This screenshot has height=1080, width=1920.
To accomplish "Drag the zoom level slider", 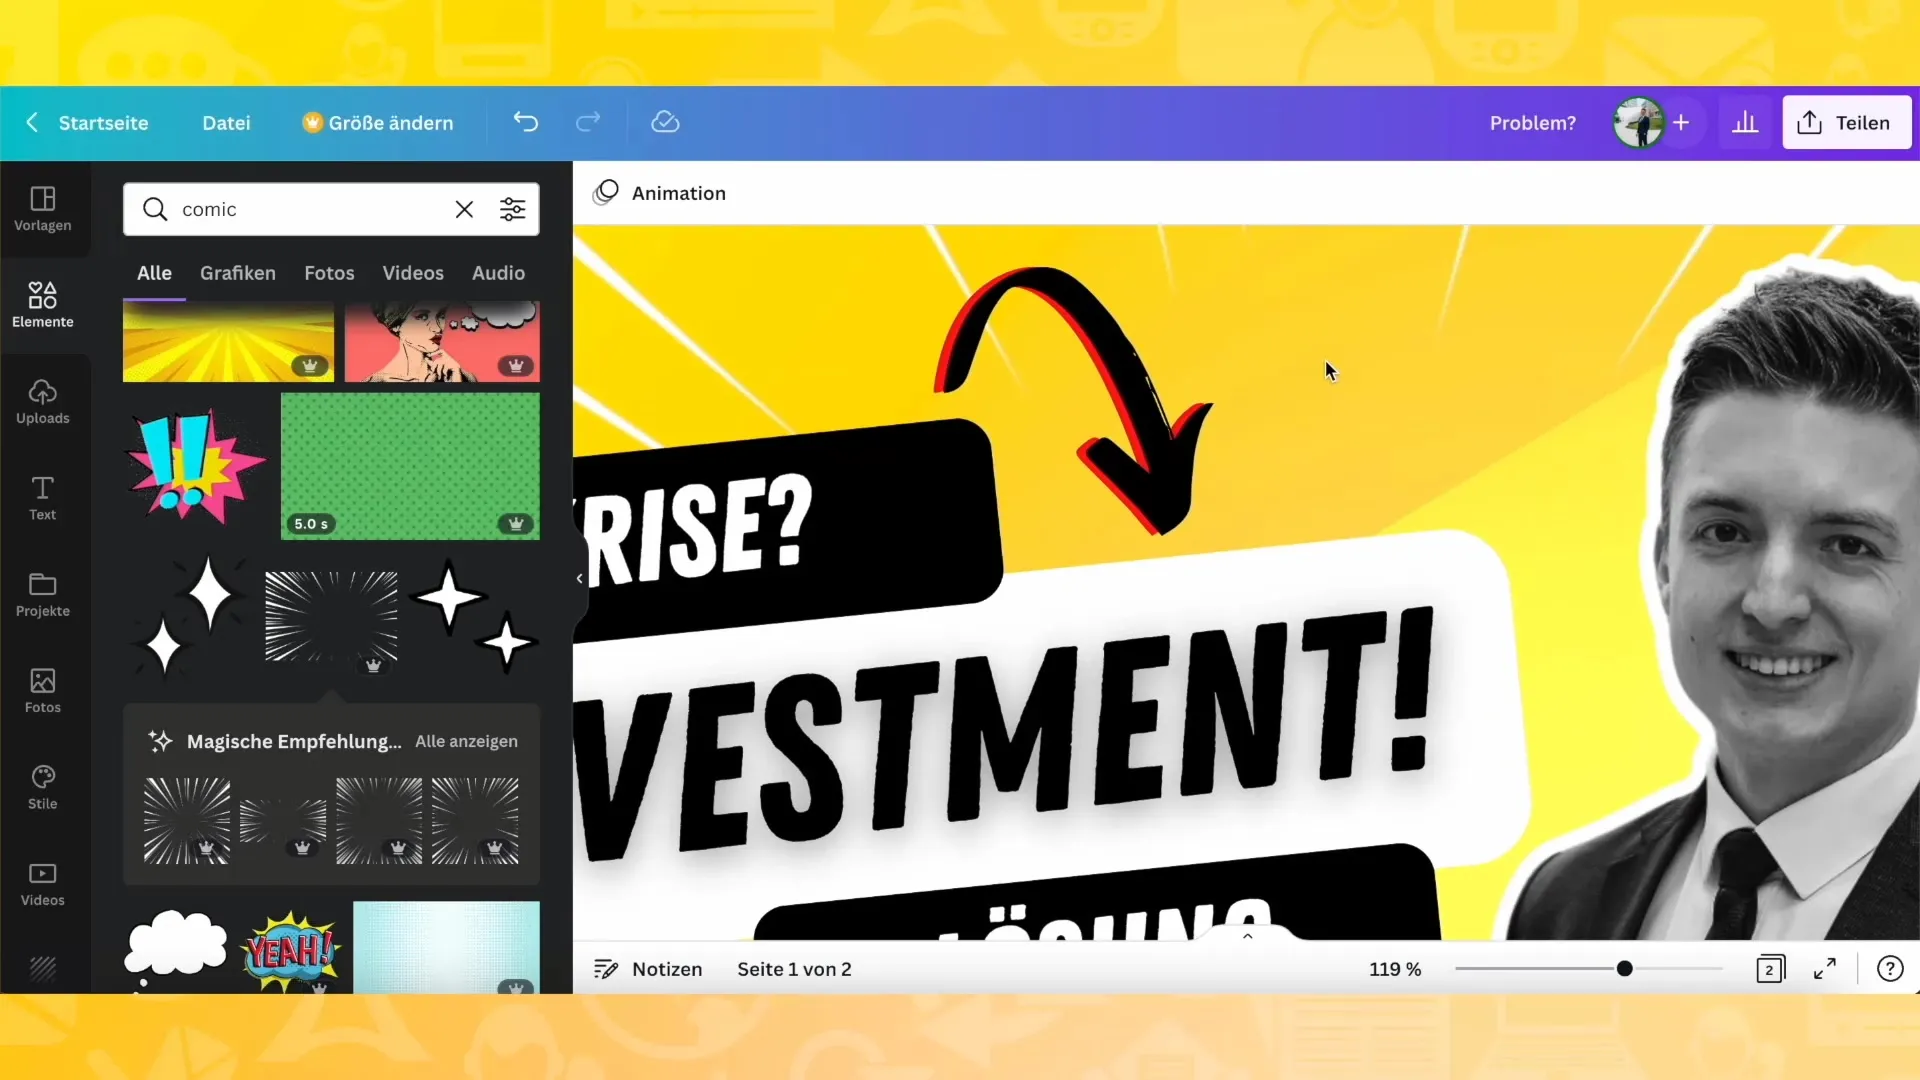I will click(x=1625, y=968).
